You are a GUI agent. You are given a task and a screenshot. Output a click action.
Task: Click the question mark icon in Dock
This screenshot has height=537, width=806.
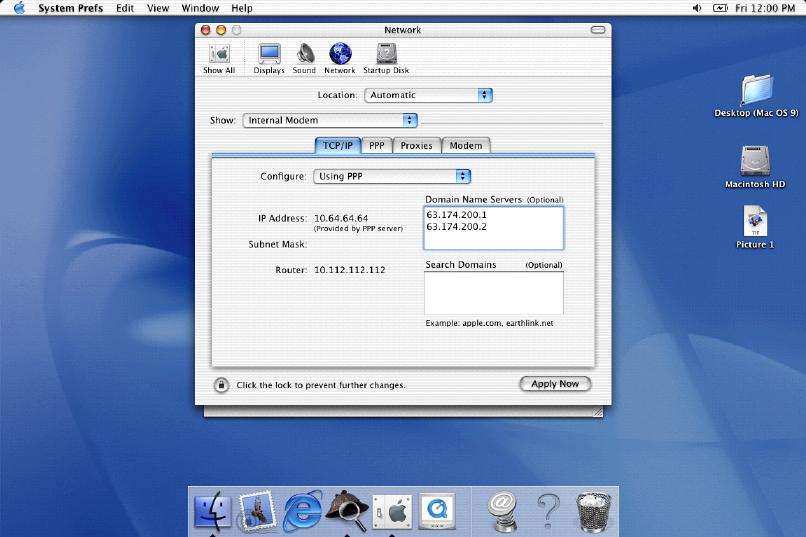click(548, 511)
